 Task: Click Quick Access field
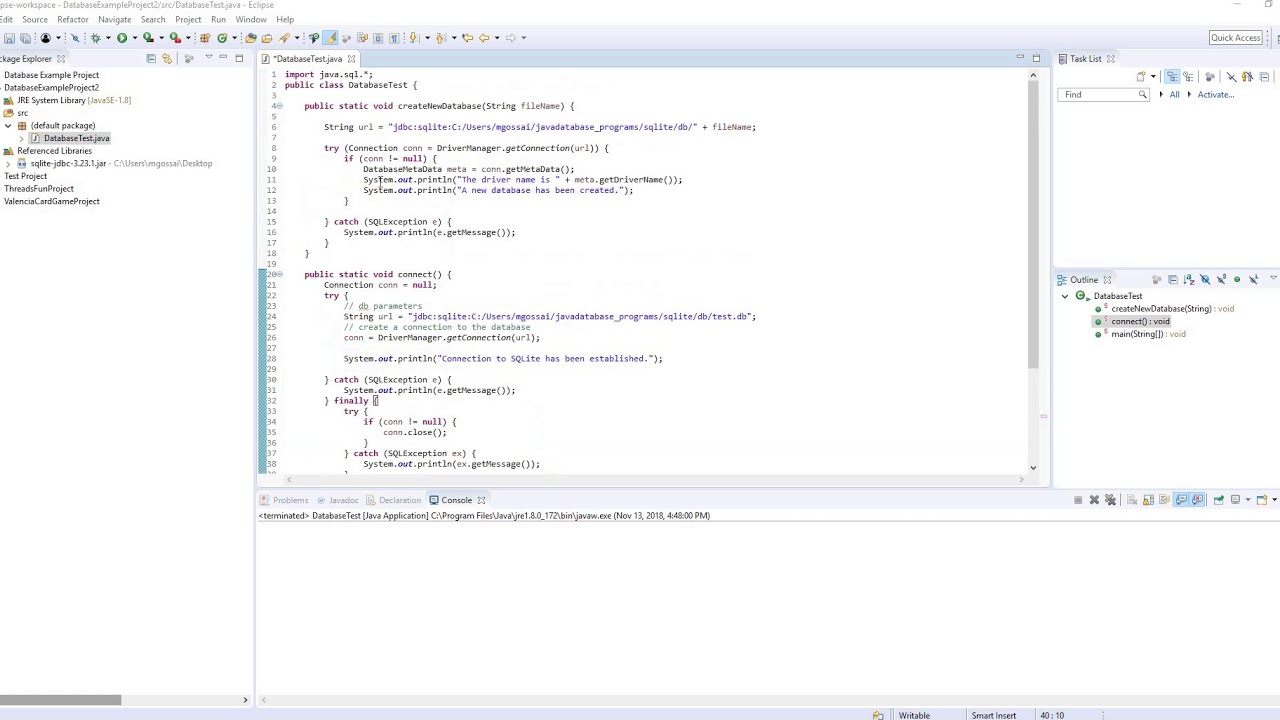click(x=1235, y=38)
